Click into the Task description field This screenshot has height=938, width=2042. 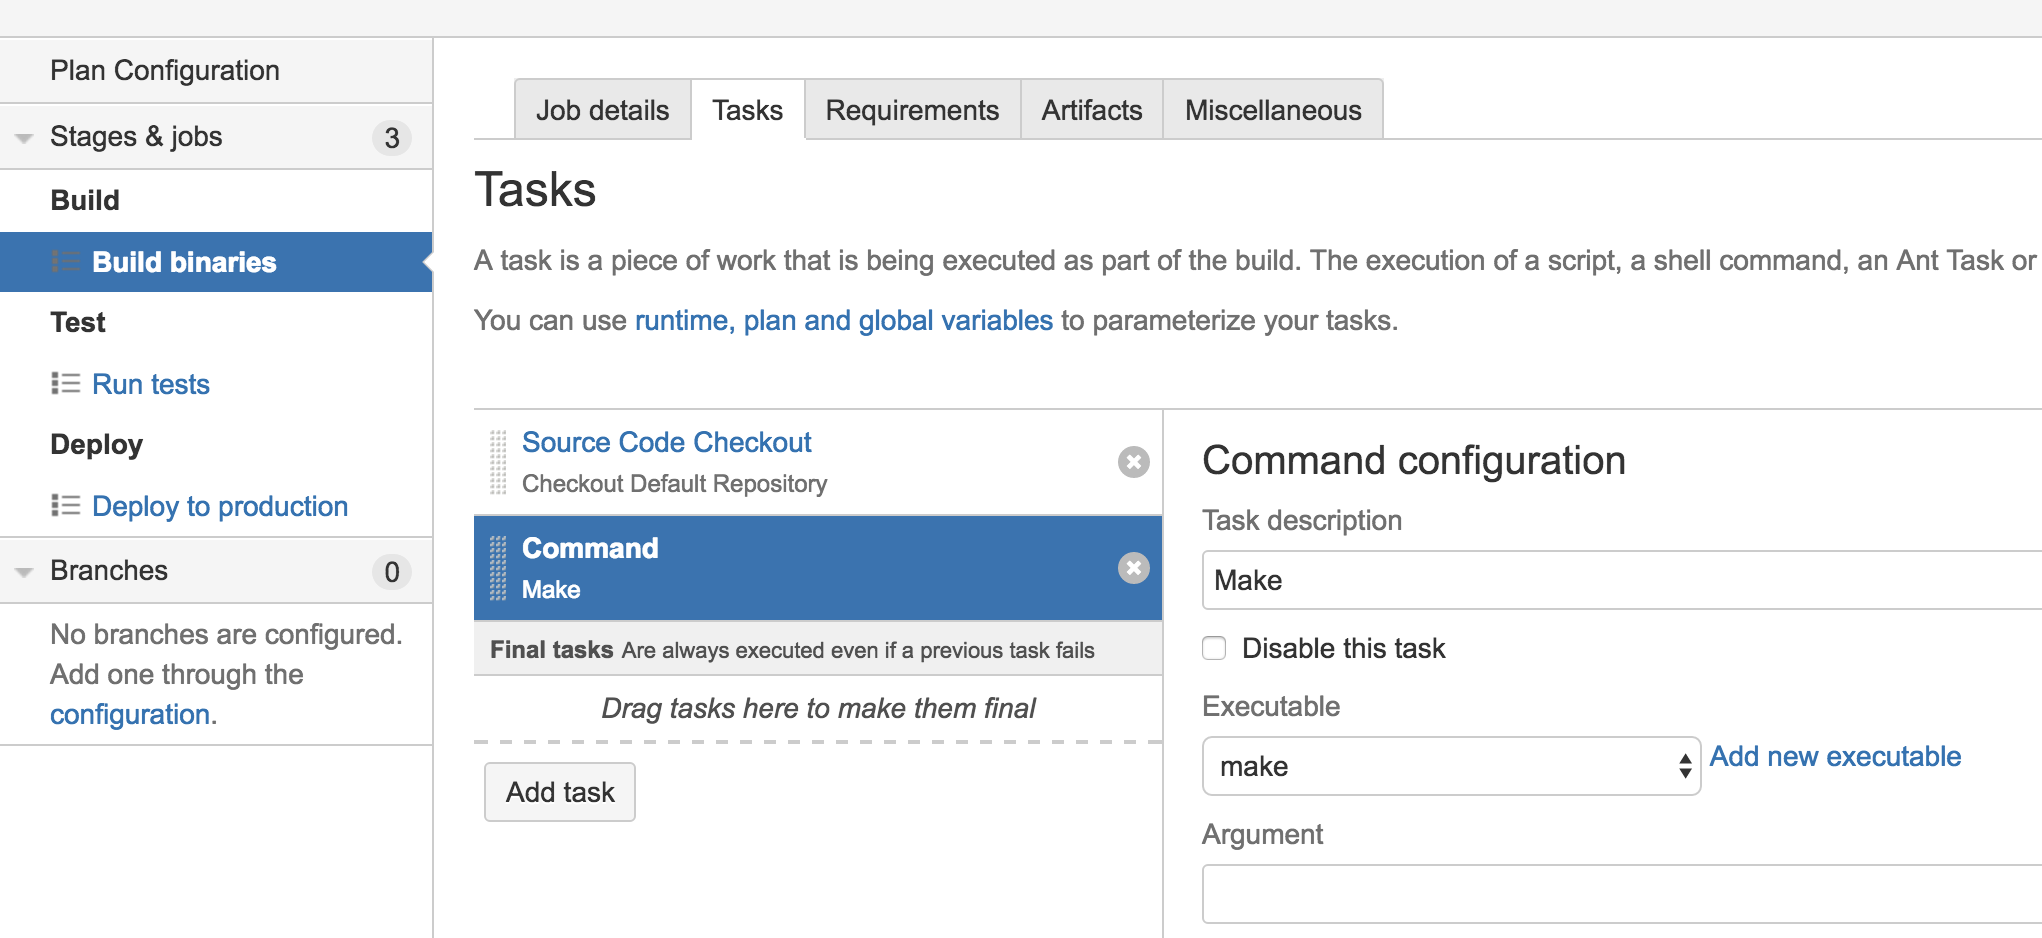(x=1620, y=580)
